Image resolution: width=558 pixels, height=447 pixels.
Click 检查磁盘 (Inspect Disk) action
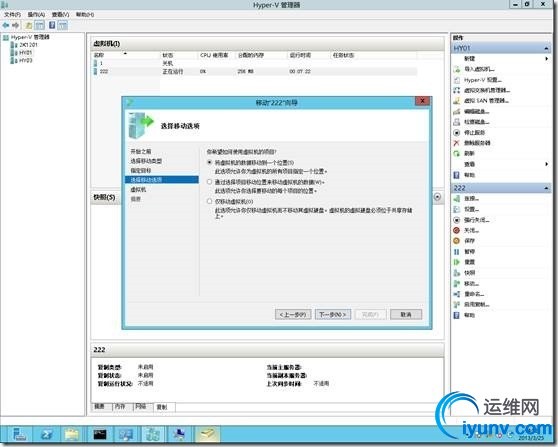point(477,122)
